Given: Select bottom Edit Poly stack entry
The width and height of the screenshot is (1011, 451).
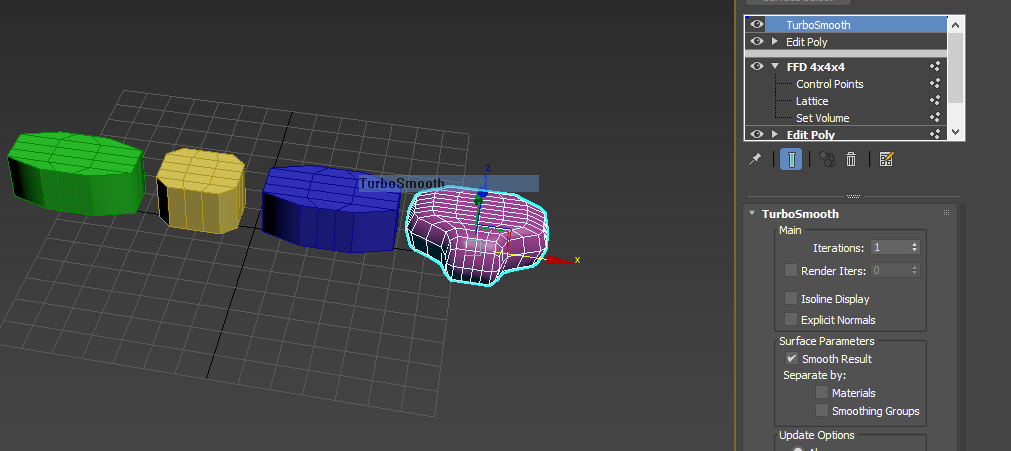Looking at the screenshot, I should pos(811,134).
